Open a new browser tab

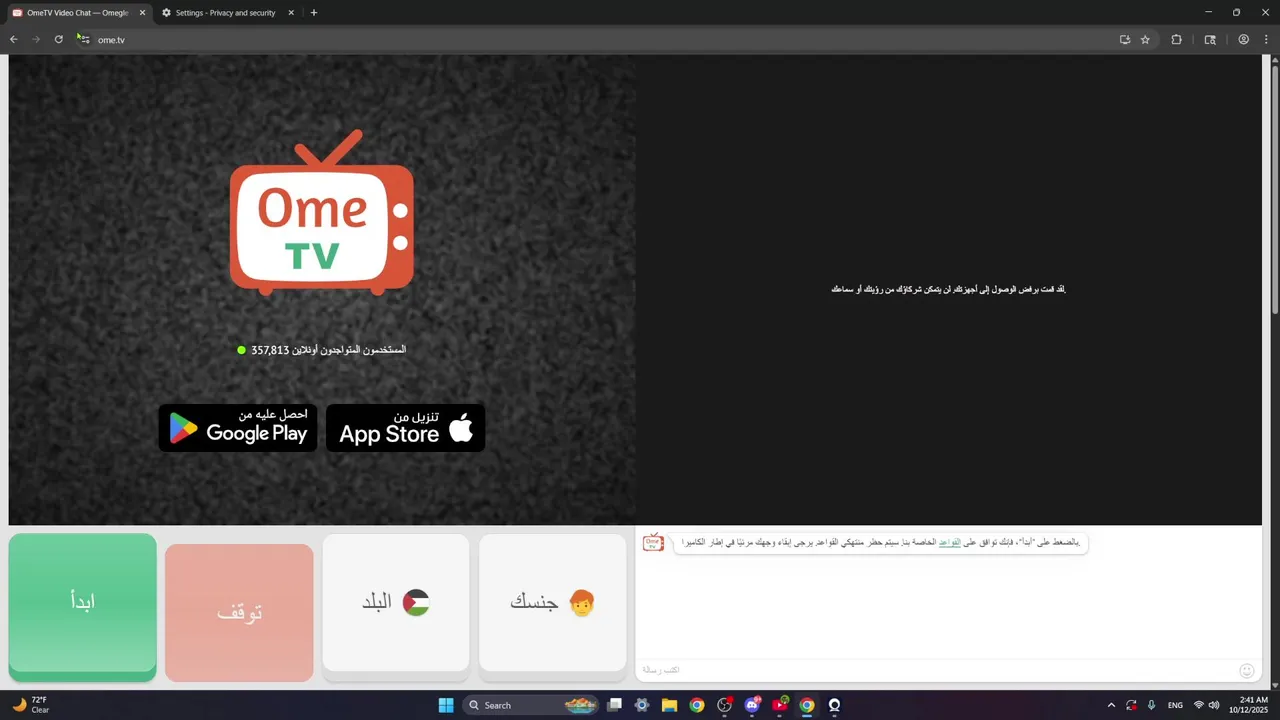tap(314, 13)
